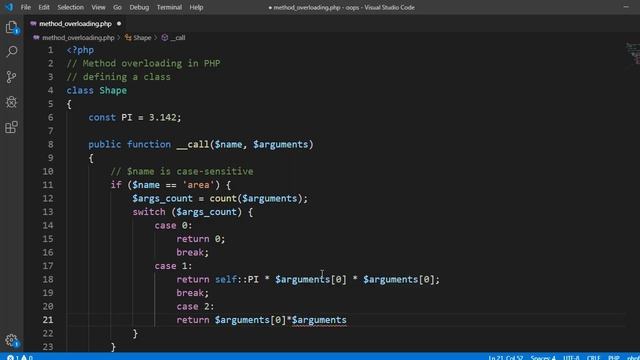Click 'break;' on line 19
Viewport: 640px width, 360px height.
coord(193,293)
